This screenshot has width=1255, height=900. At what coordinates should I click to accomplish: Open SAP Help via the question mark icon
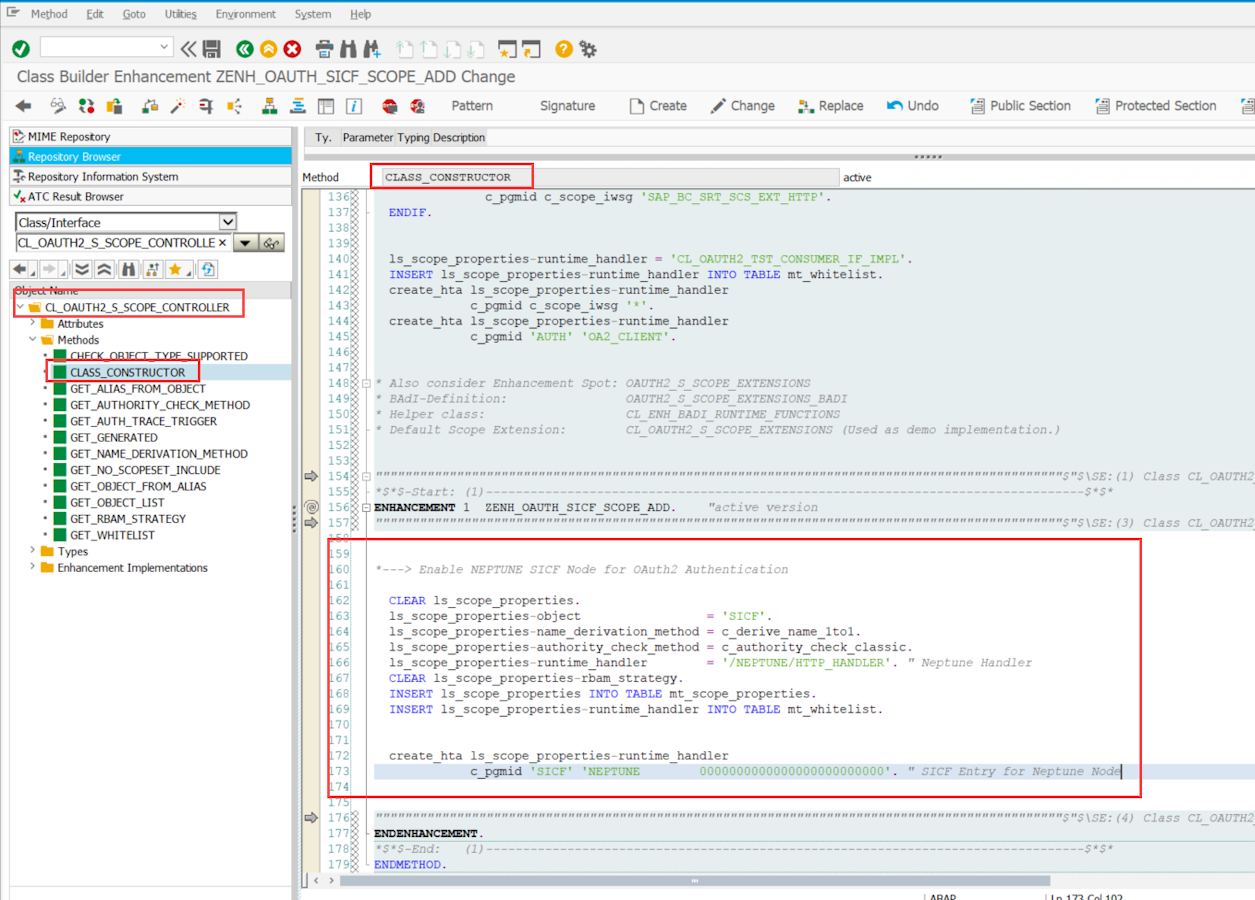point(562,47)
